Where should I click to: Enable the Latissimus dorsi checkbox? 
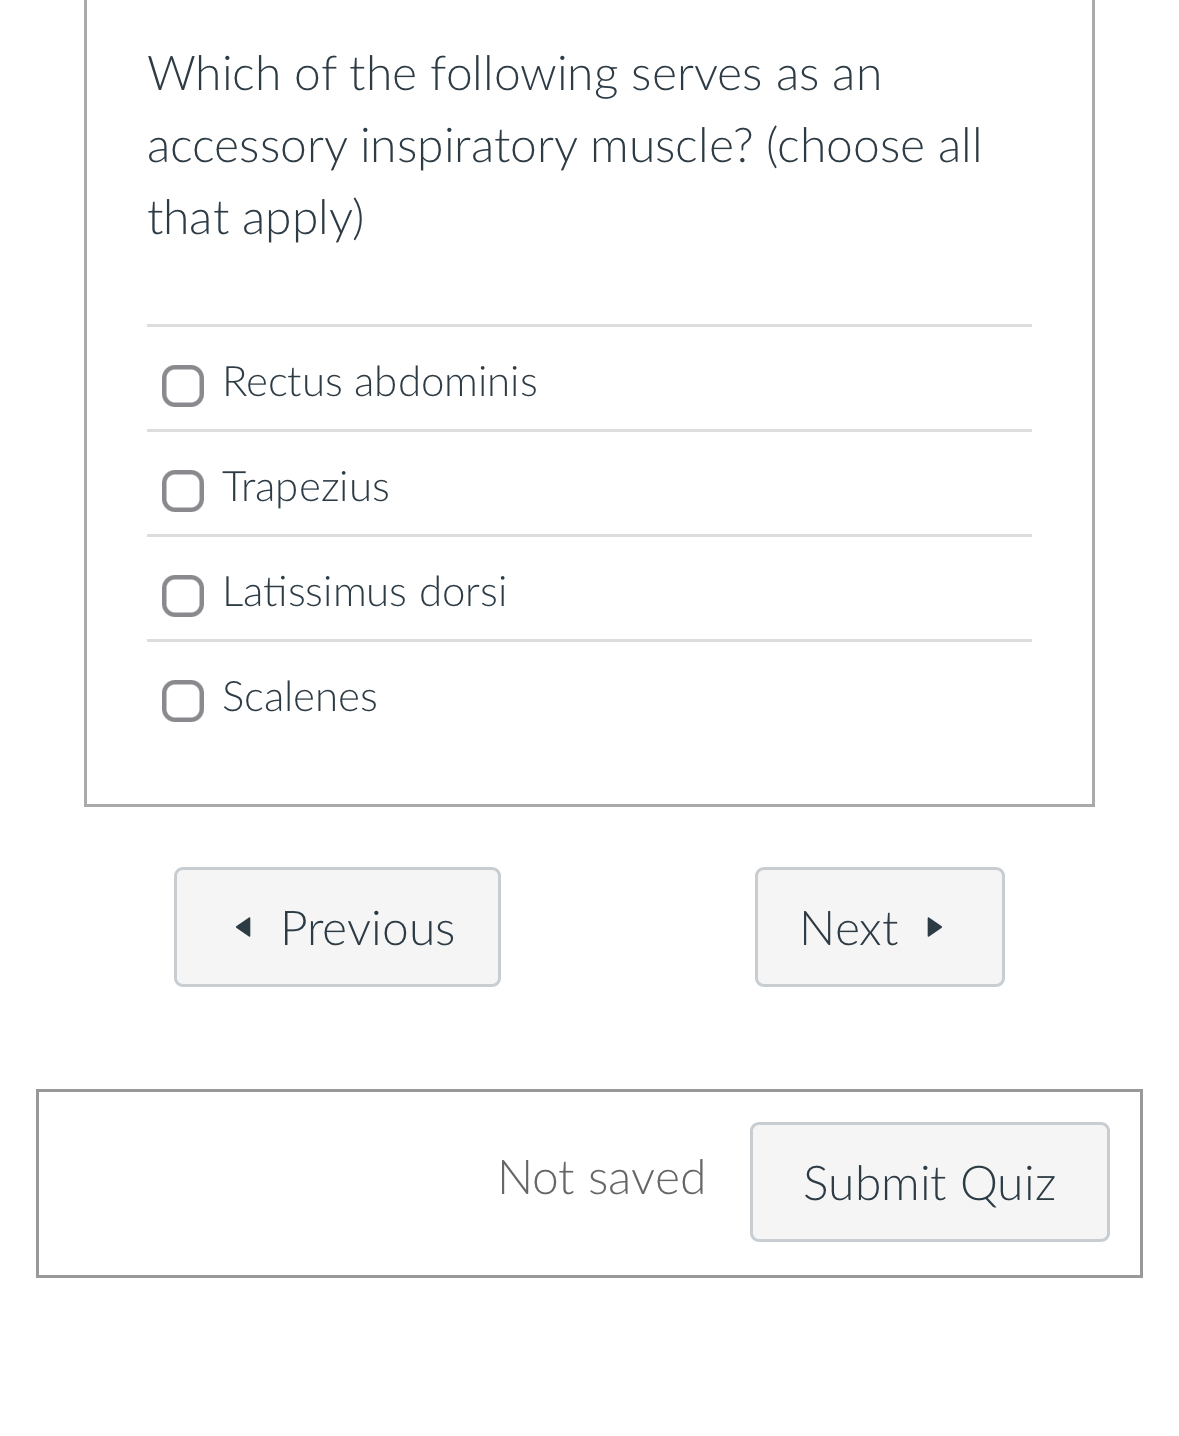point(183,596)
